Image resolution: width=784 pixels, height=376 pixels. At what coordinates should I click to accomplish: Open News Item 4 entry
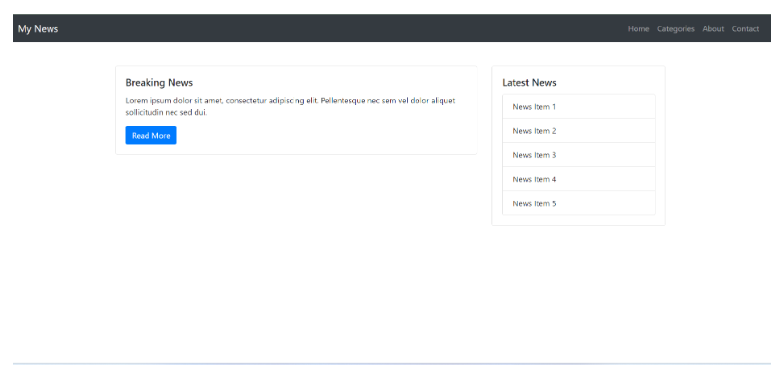click(x=578, y=179)
